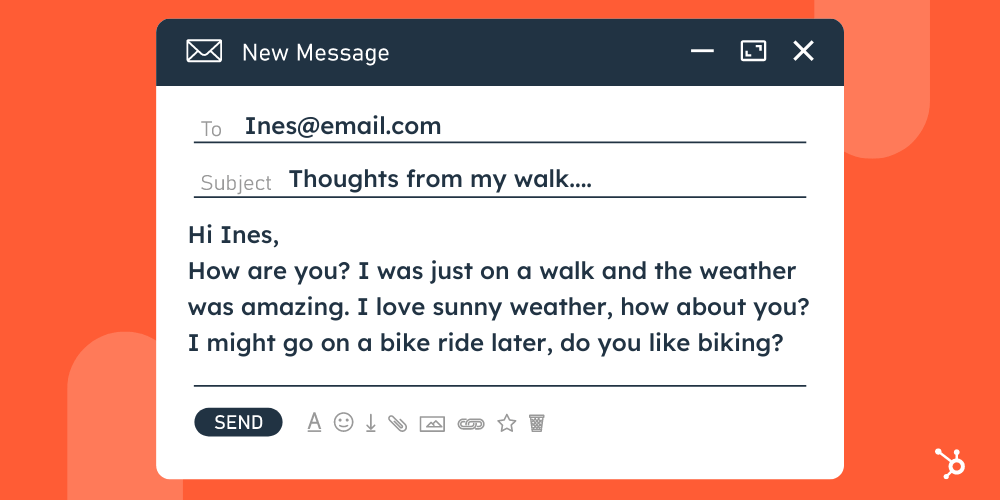Image resolution: width=1000 pixels, height=500 pixels.
Task: Click the Subject field text
Action: click(x=440, y=180)
